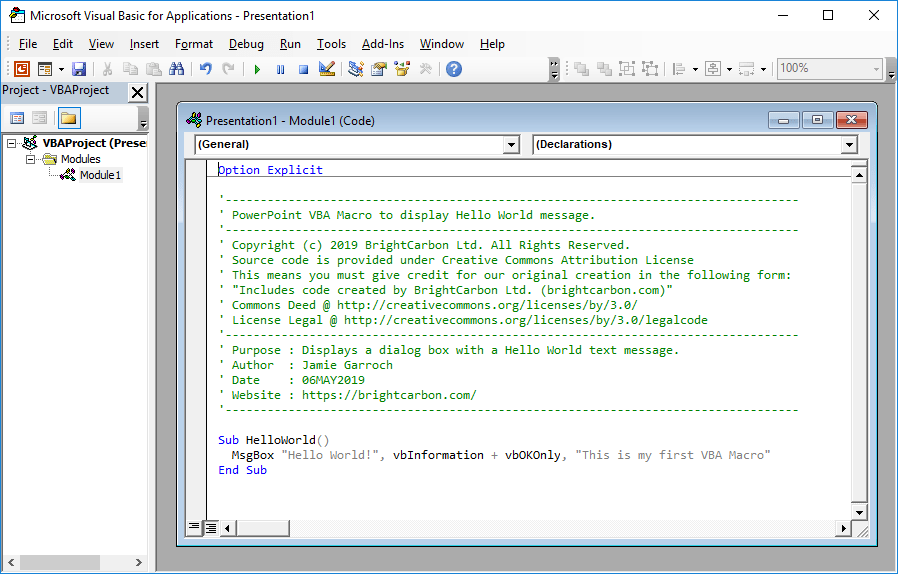The width and height of the screenshot is (898, 574).
Task: Open the Make Same Size dropdown arrow
Action: [x=763, y=69]
